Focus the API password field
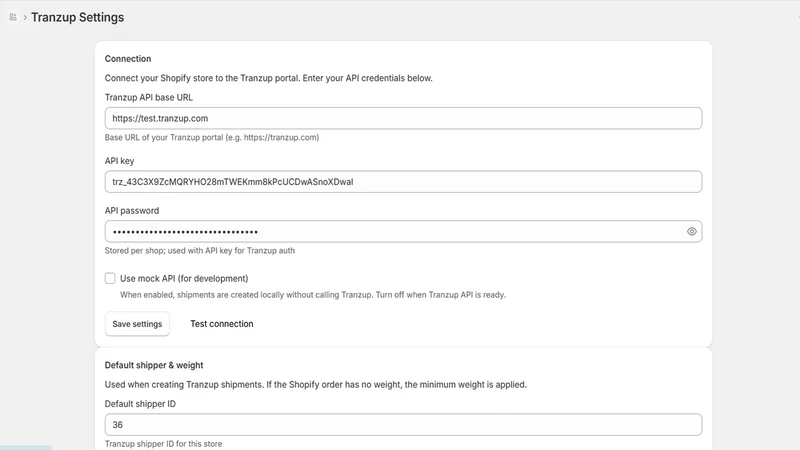The height and width of the screenshot is (450, 800). [403, 232]
